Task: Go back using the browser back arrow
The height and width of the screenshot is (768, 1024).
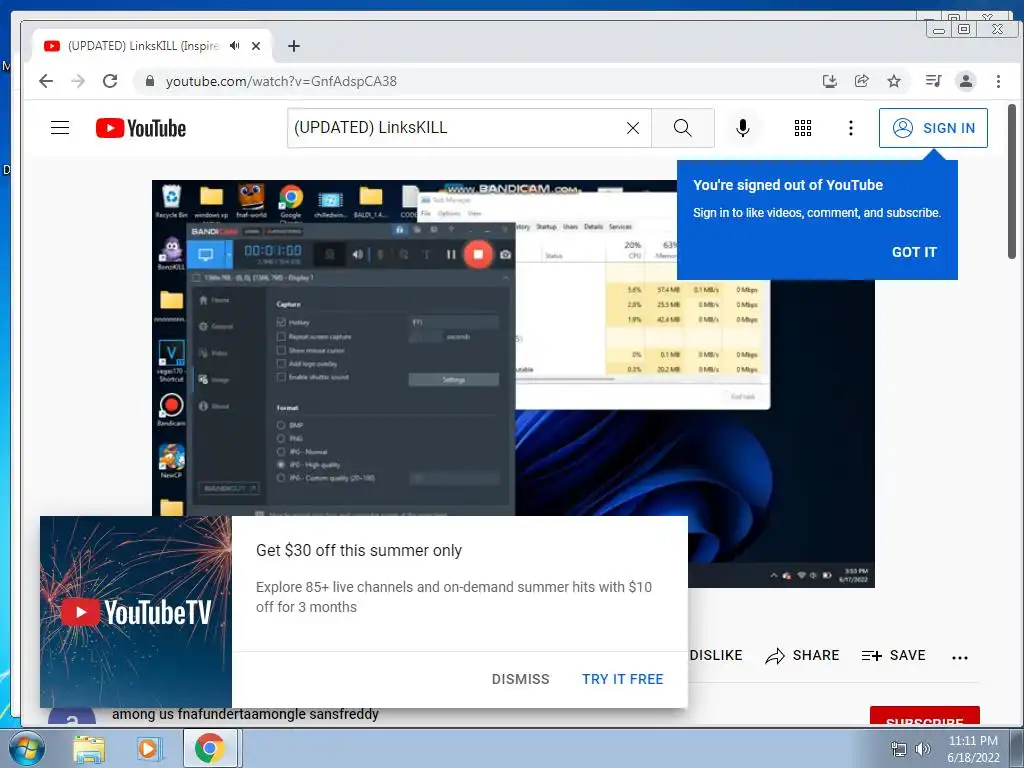Action: tap(46, 81)
